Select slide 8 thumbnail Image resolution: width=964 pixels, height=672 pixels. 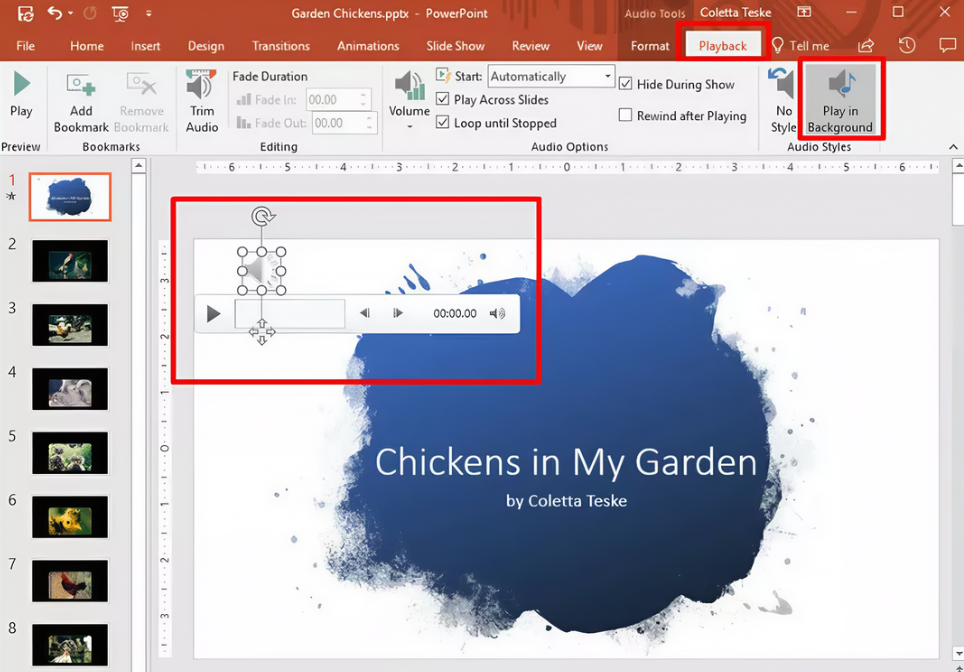pos(70,645)
